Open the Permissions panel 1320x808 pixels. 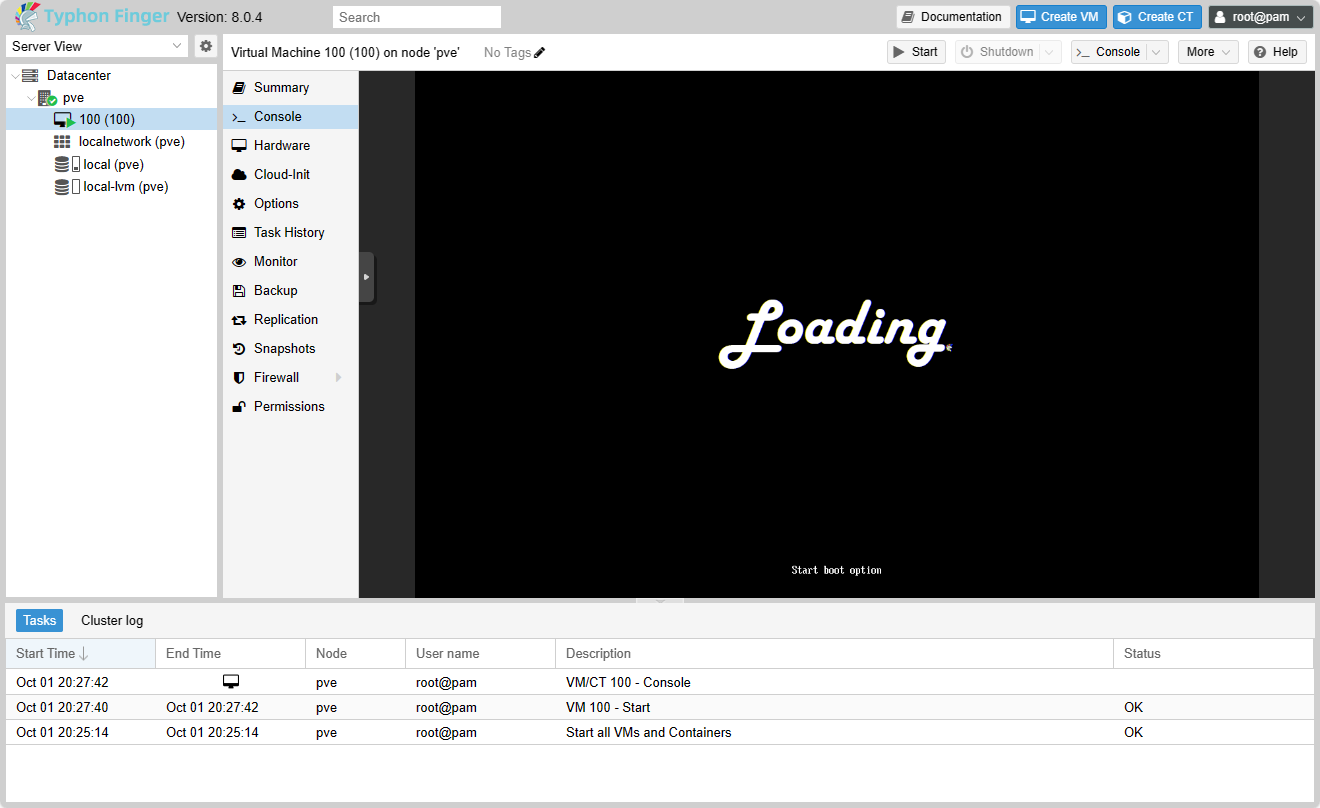click(x=290, y=406)
